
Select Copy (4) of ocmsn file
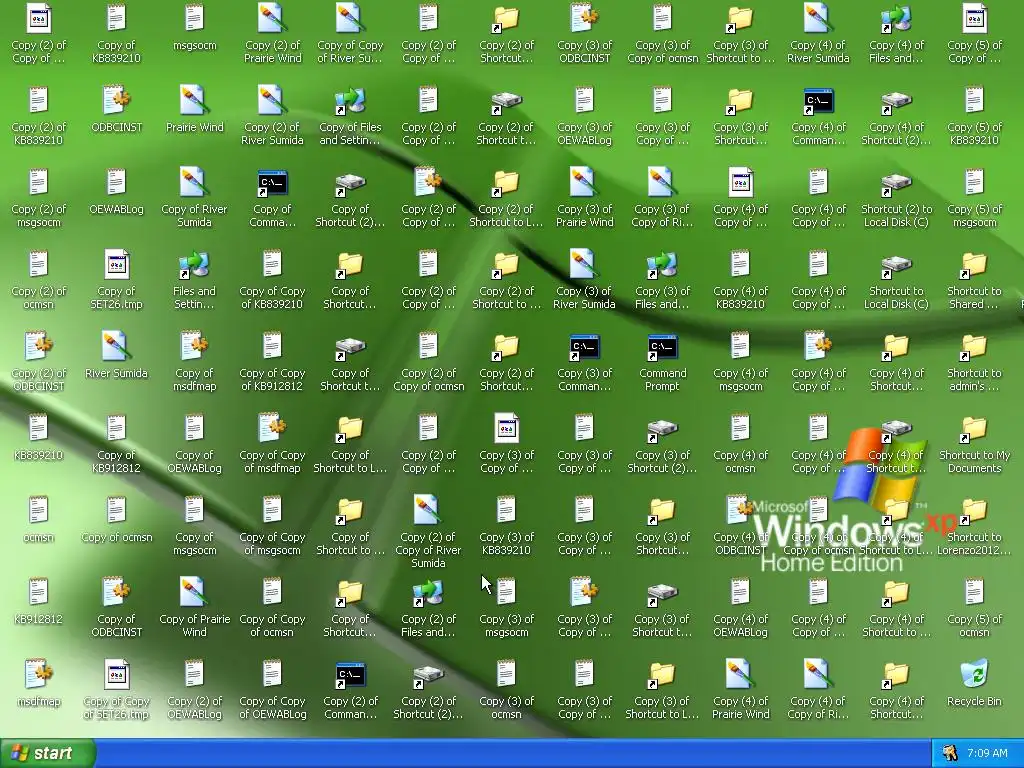[x=740, y=428]
